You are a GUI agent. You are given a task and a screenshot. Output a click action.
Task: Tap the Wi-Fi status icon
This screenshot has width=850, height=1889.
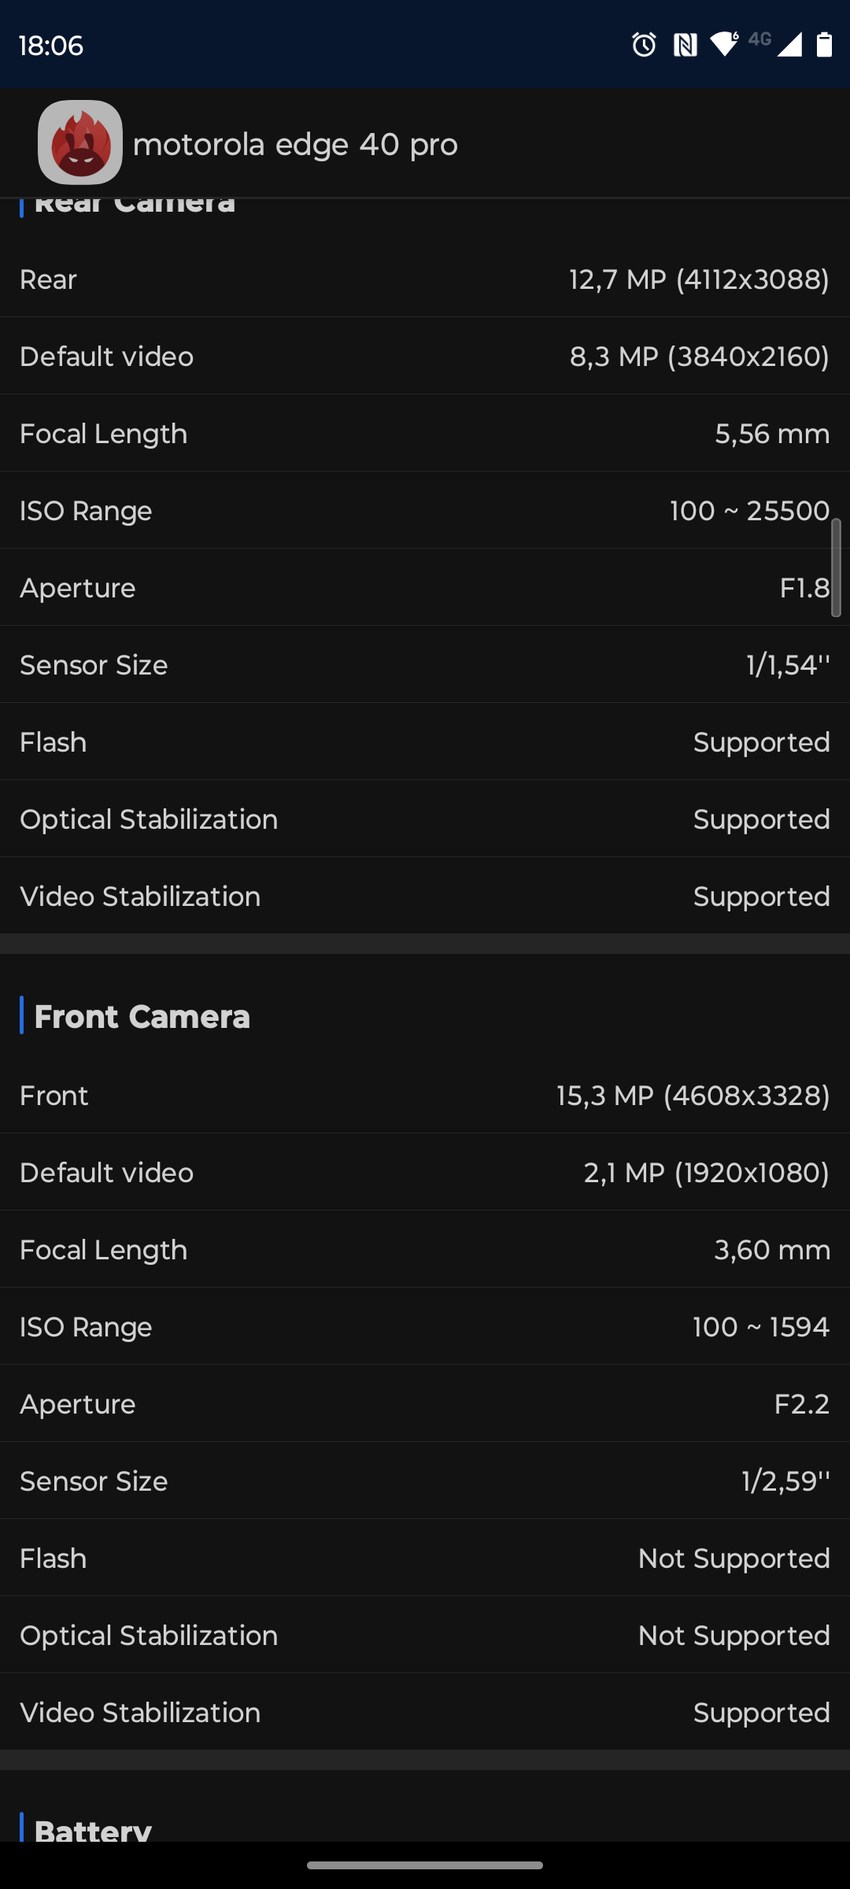click(x=723, y=44)
